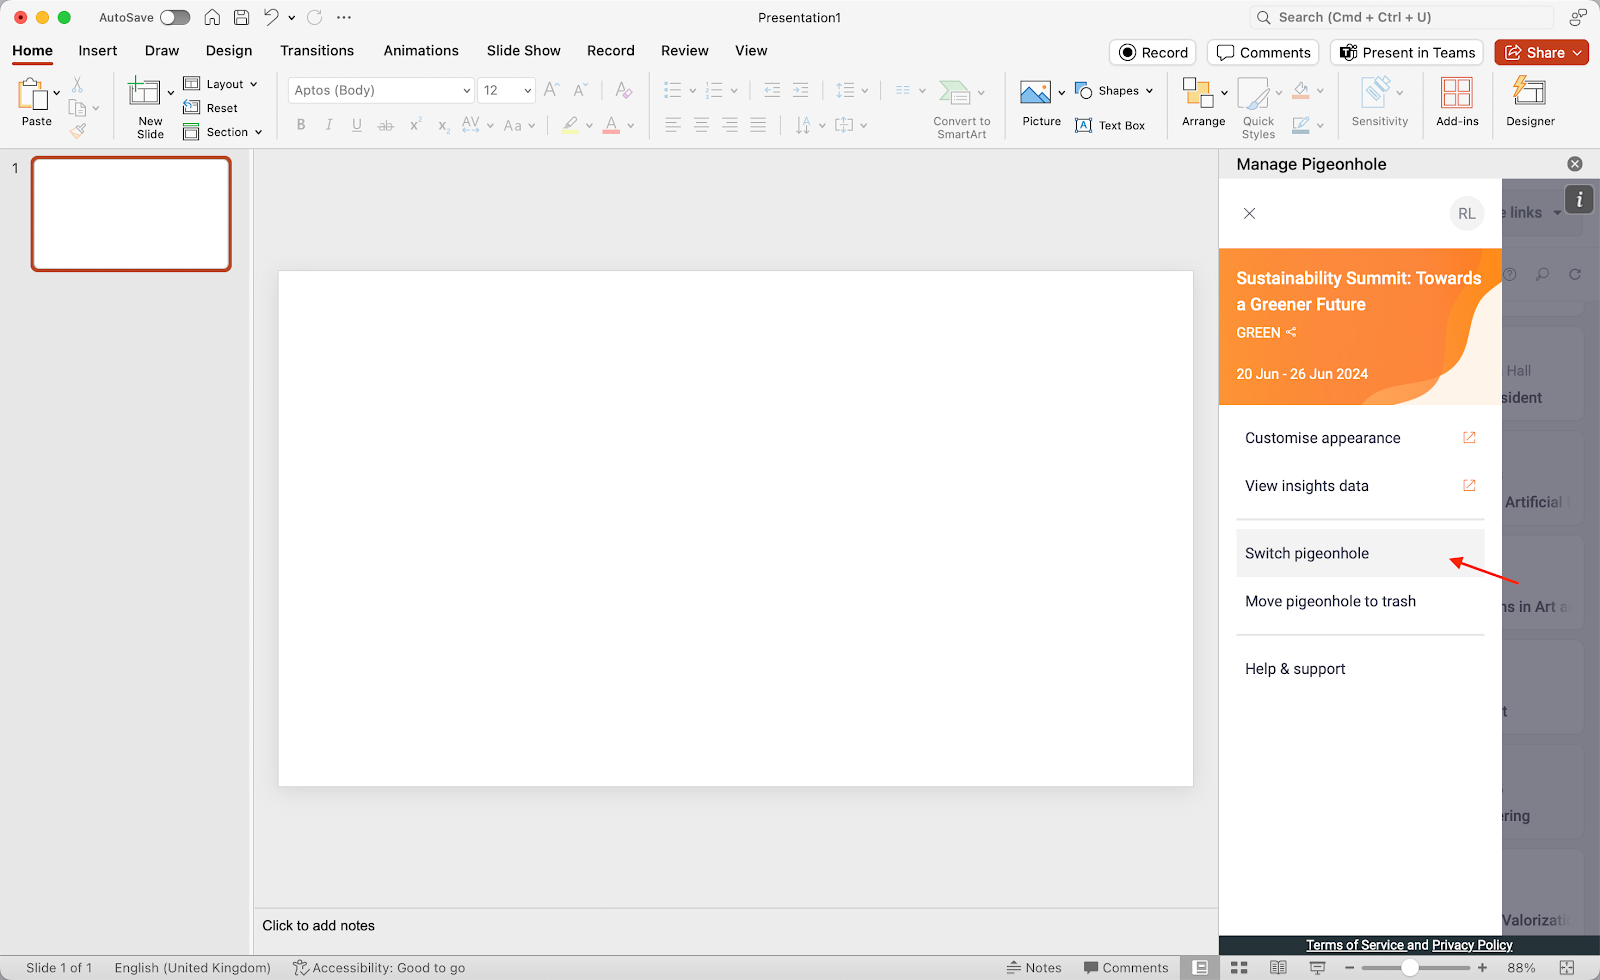Open the Add-ins icon
Image resolution: width=1600 pixels, height=980 pixels.
point(1456,94)
